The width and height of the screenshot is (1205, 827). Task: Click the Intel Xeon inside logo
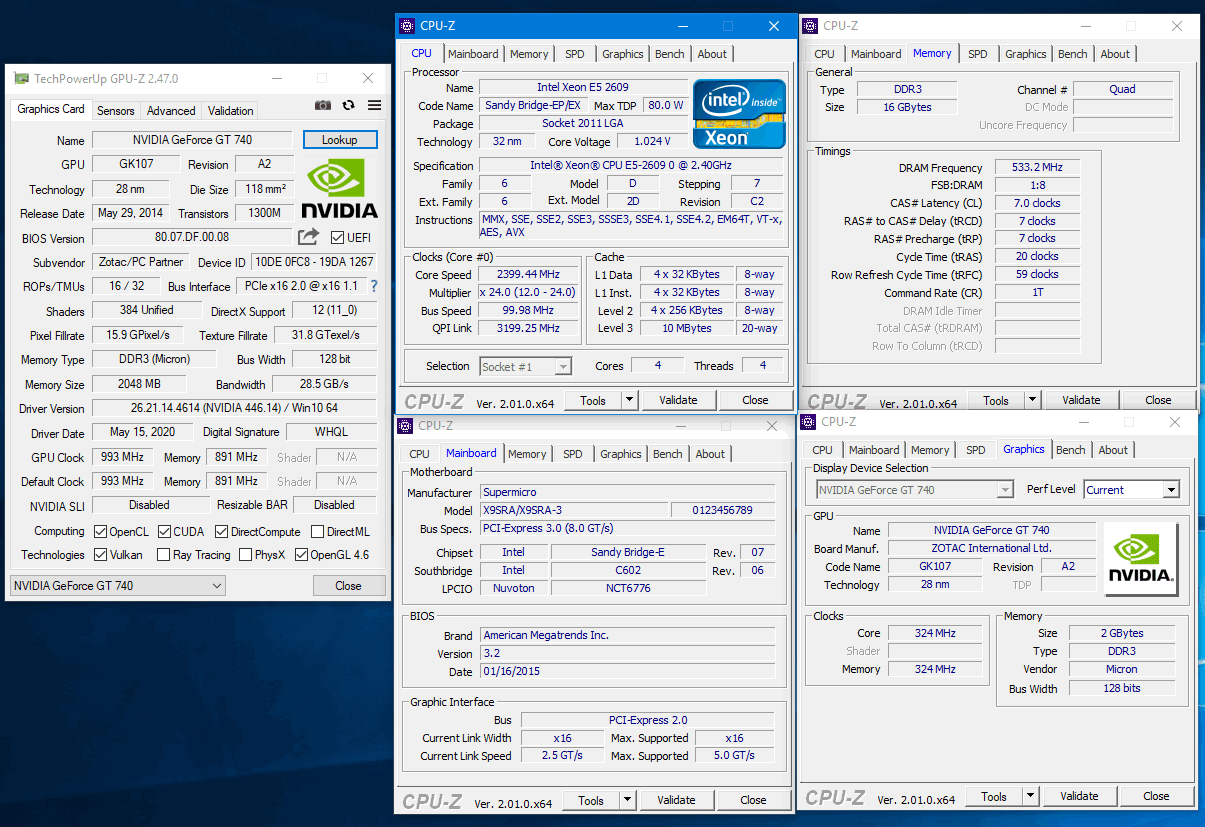[x=742, y=113]
